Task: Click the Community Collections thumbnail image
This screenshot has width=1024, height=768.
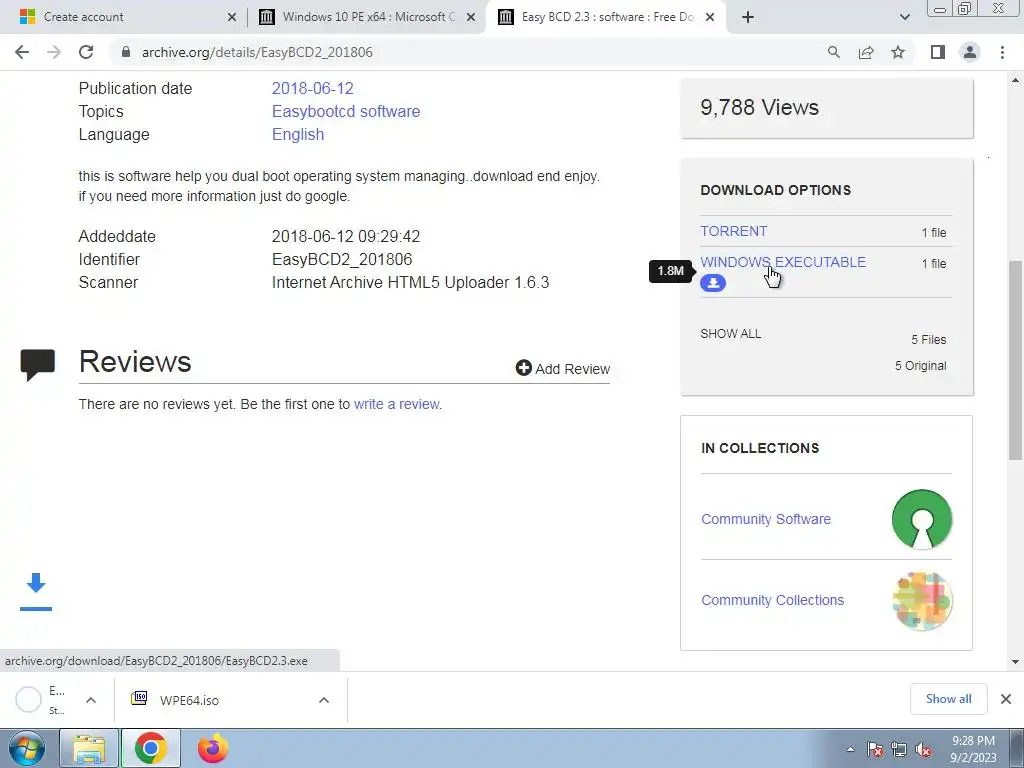Action: (921, 600)
